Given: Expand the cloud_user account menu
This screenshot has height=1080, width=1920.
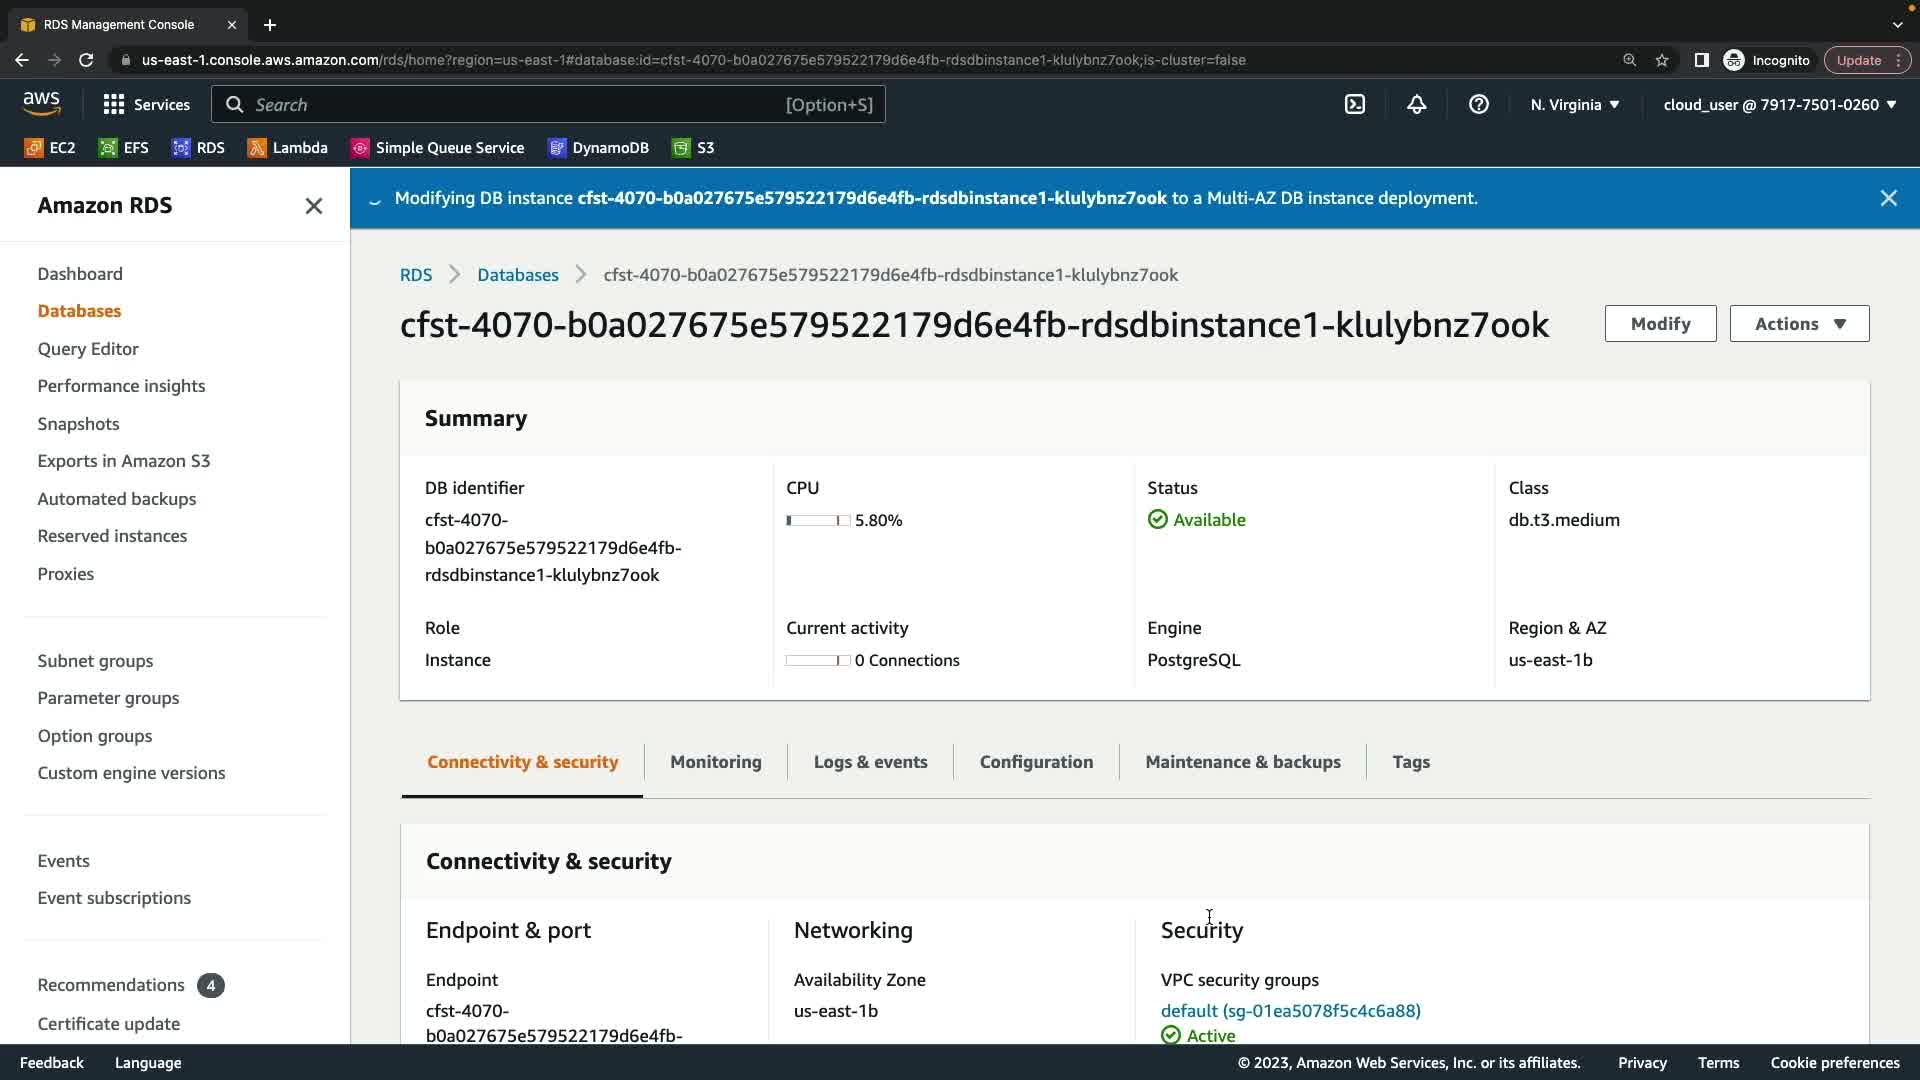Looking at the screenshot, I should [x=1780, y=104].
